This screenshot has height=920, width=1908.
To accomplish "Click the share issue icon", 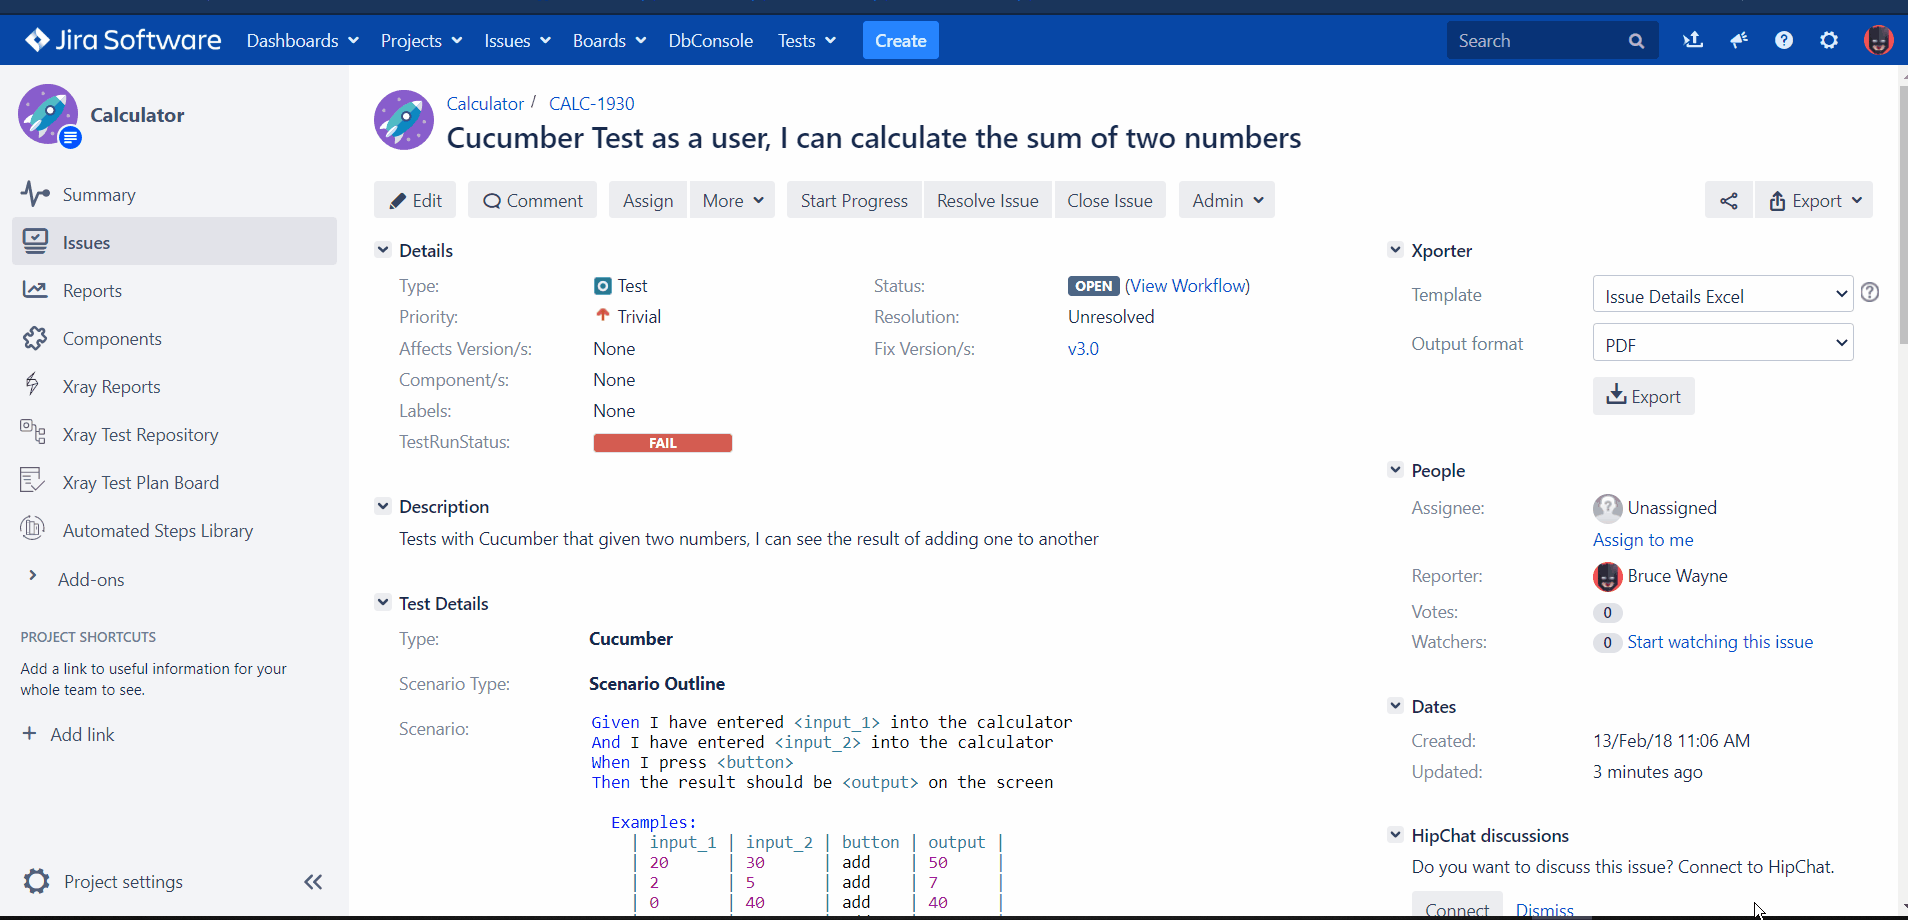I will pyautogui.click(x=1728, y=201).
